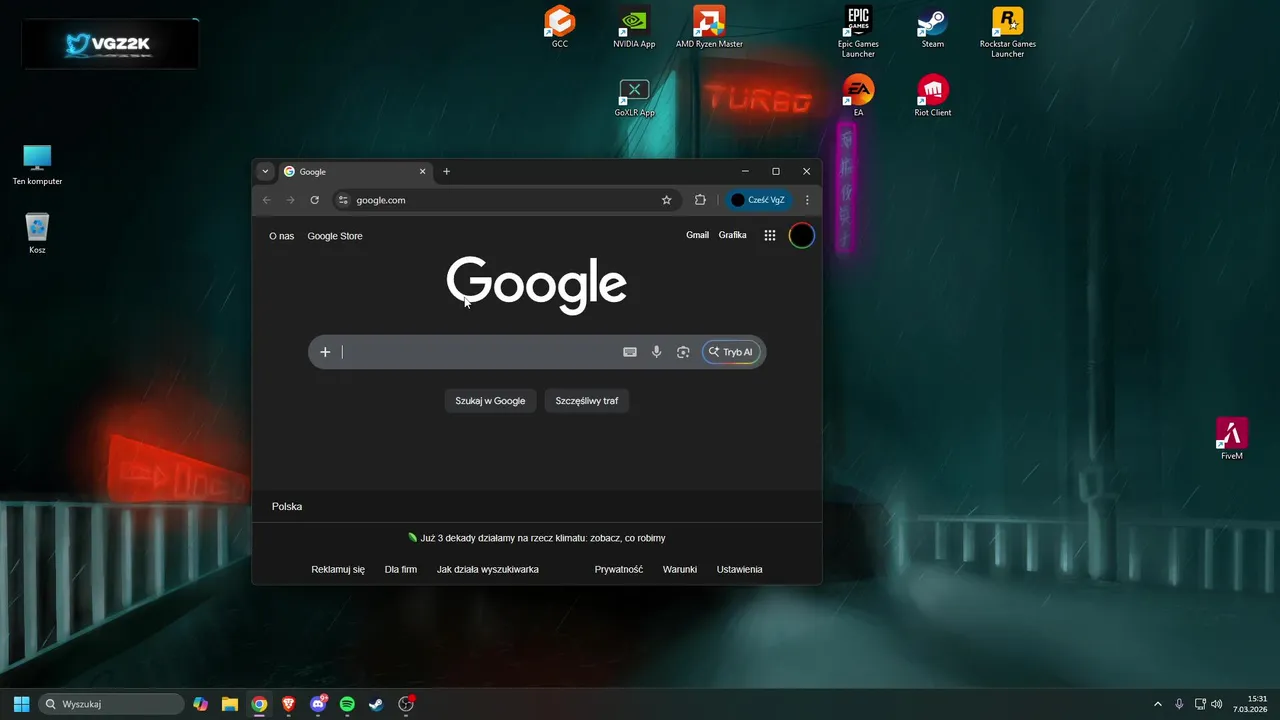
Task: Close the Google tab
Action: click(x=422, y=171)
